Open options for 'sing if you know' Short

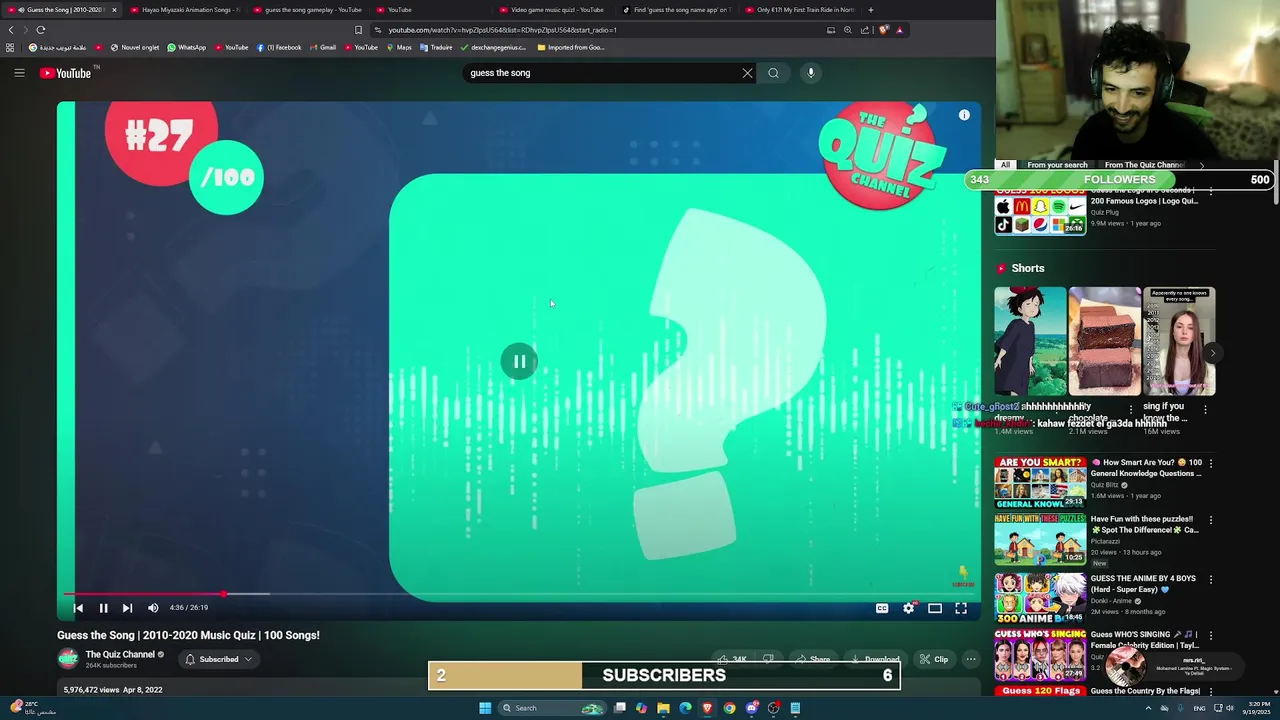1205,409
